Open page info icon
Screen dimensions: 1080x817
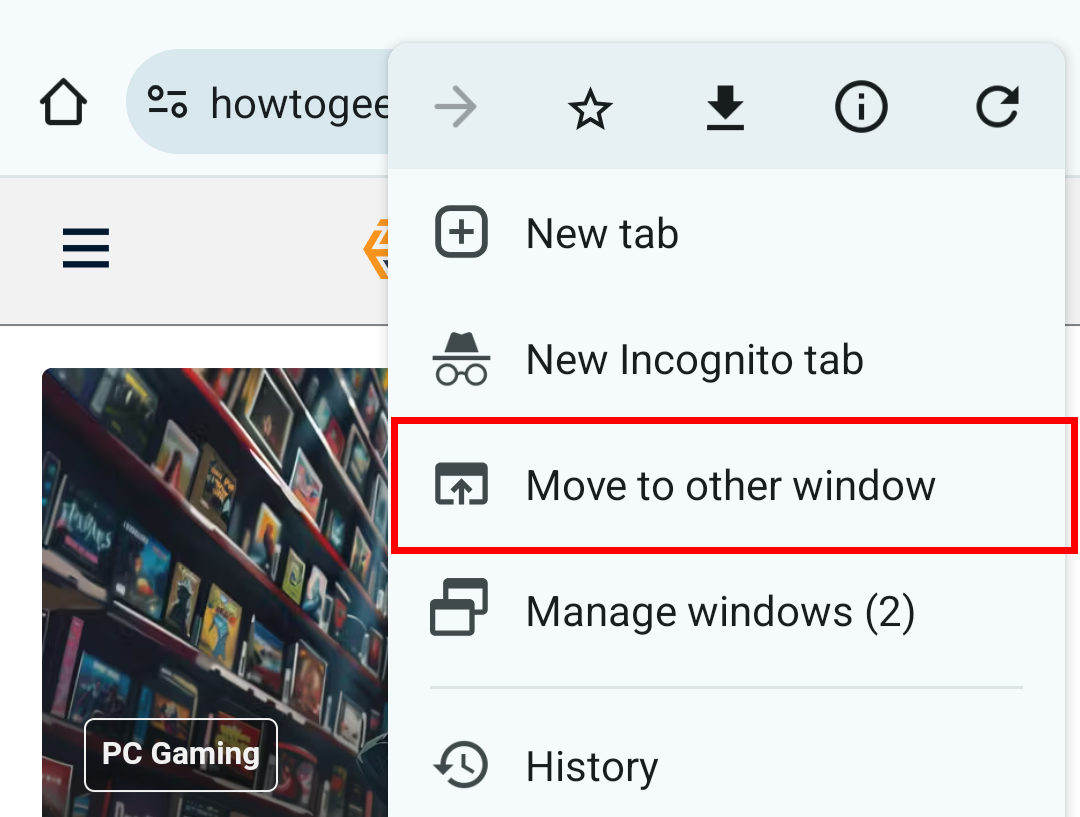[x=861, y=107]
